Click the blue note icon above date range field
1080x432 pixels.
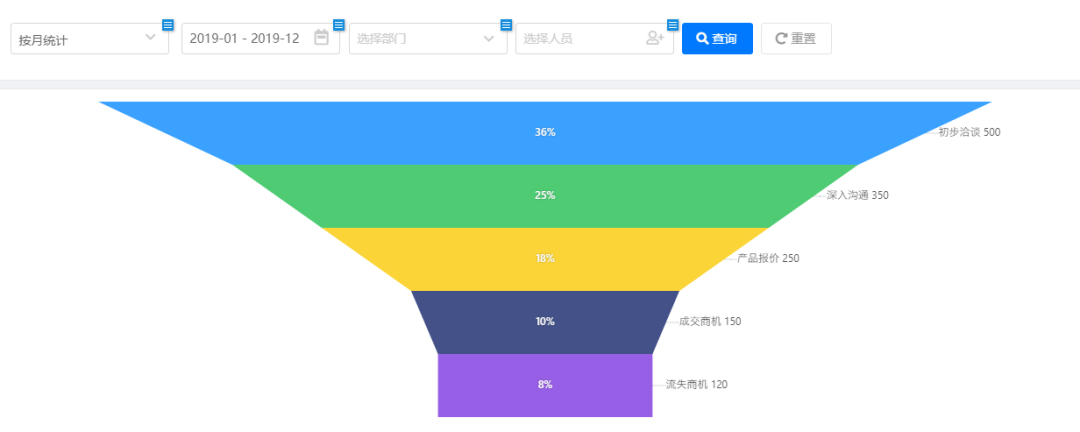339,25
